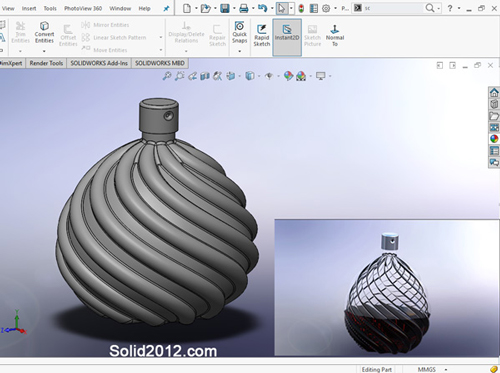
Task: Switch to SOLIDWORKS Add-Ins tab
Action: [x=99, y=63]
